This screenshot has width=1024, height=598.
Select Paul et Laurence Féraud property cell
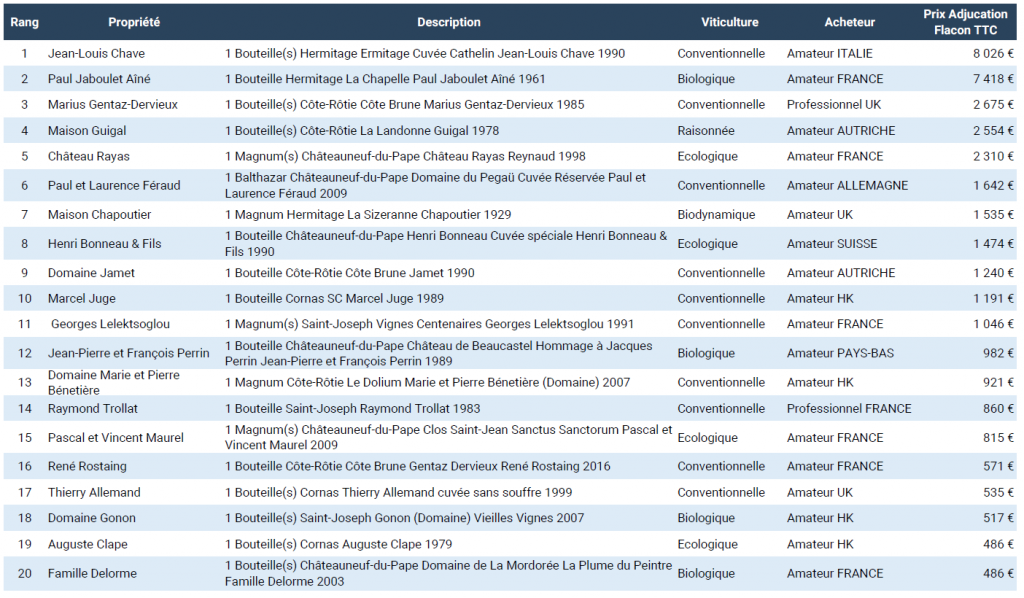pyautogui.click(x=114, y=185)
